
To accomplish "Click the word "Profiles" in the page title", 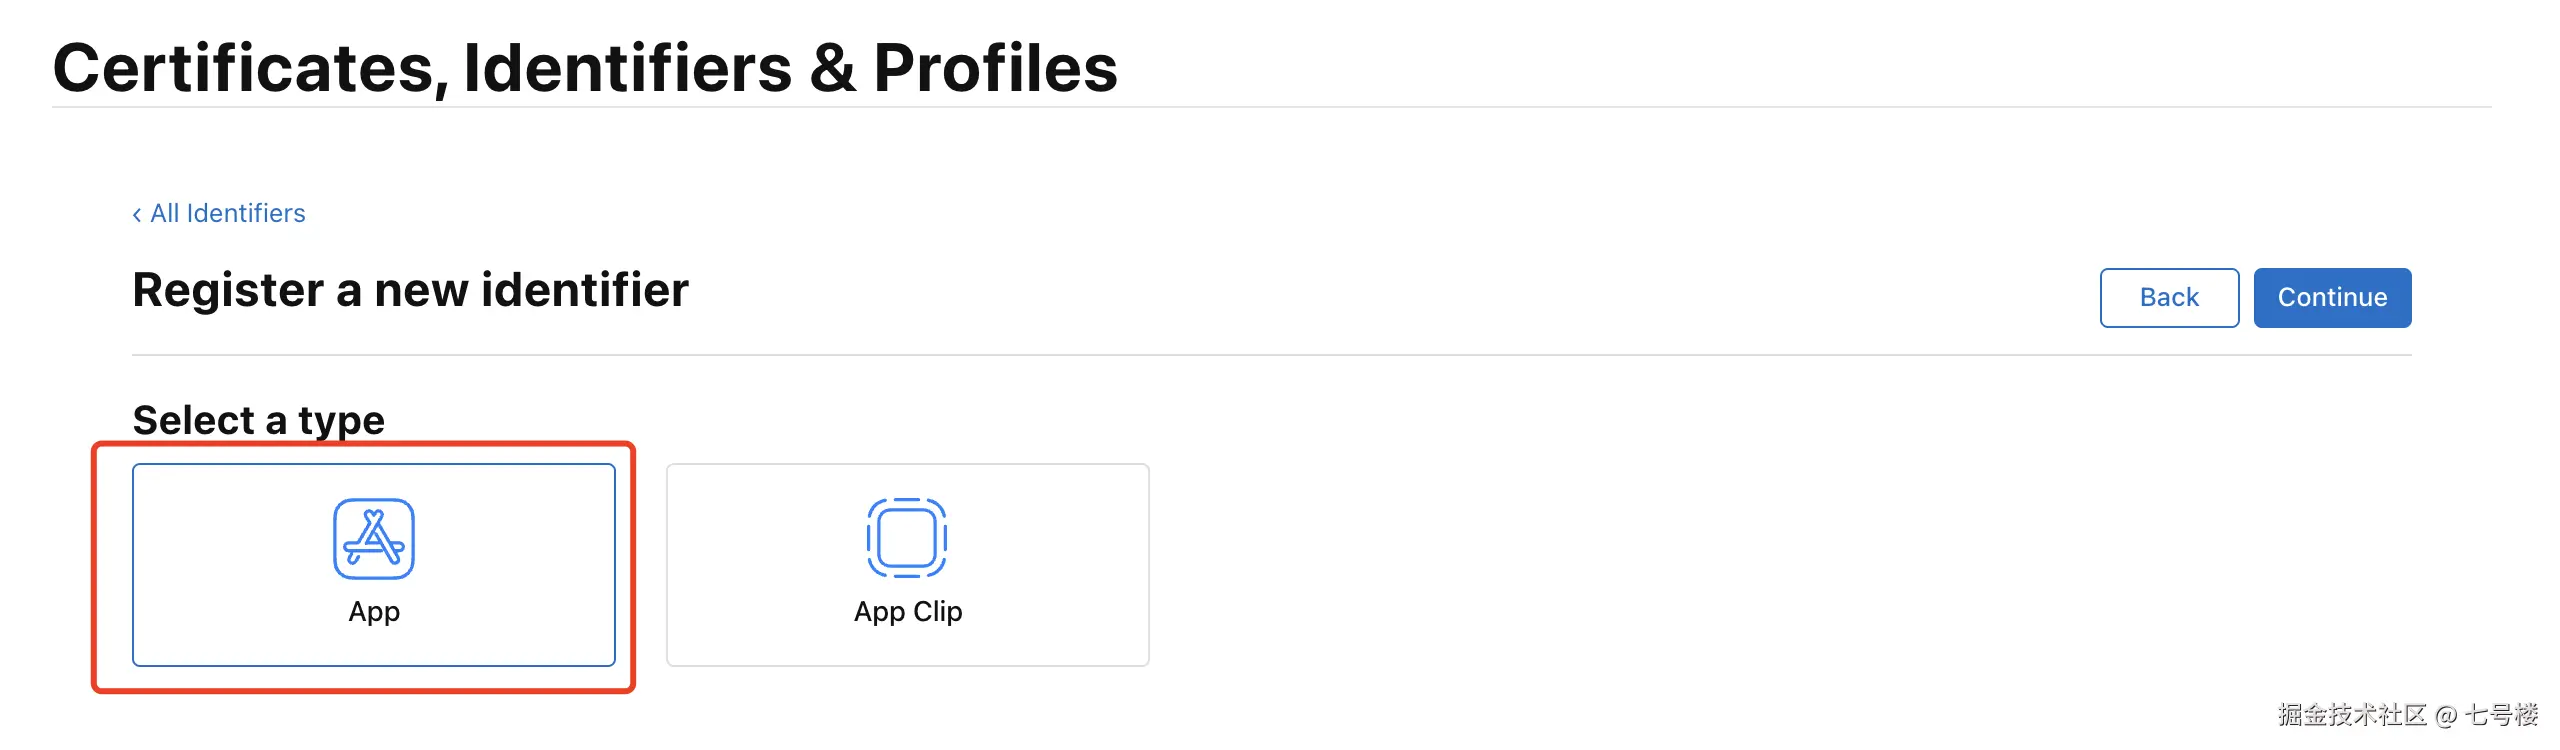I will [995, 68].
